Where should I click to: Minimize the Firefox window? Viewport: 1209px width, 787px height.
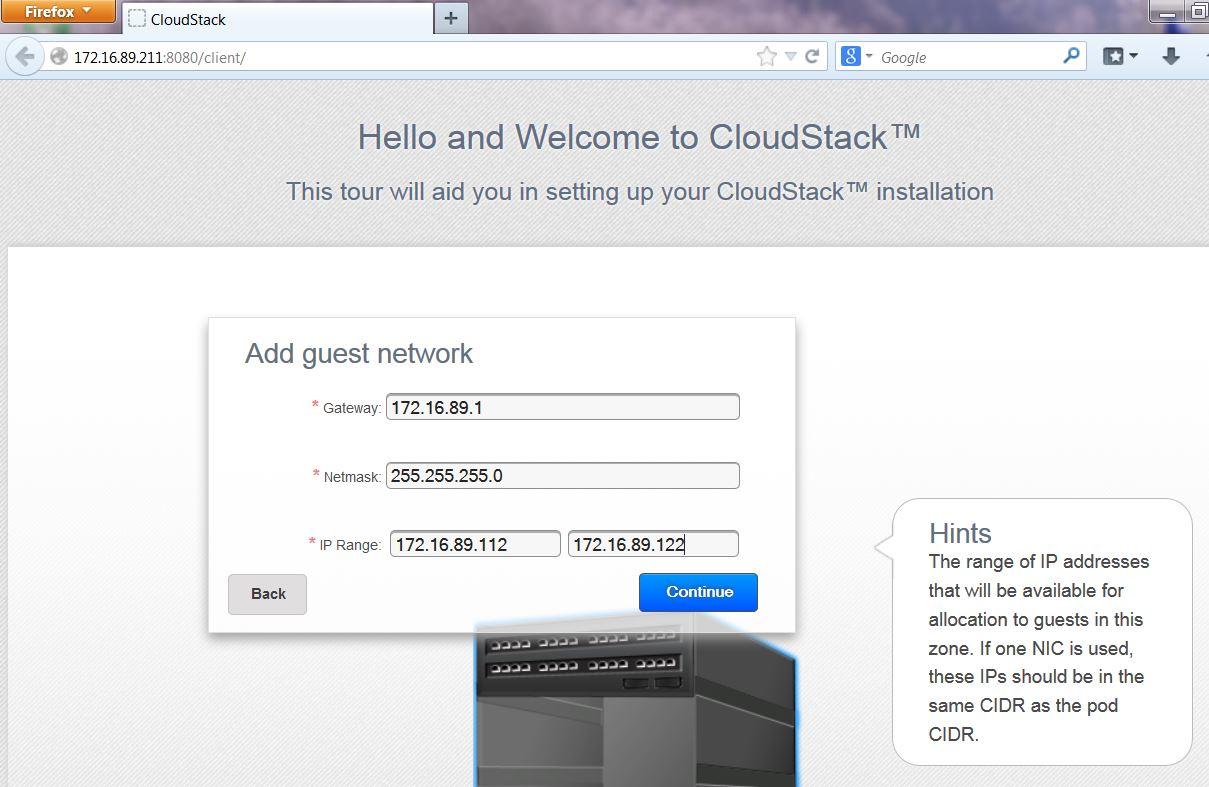1166,13
